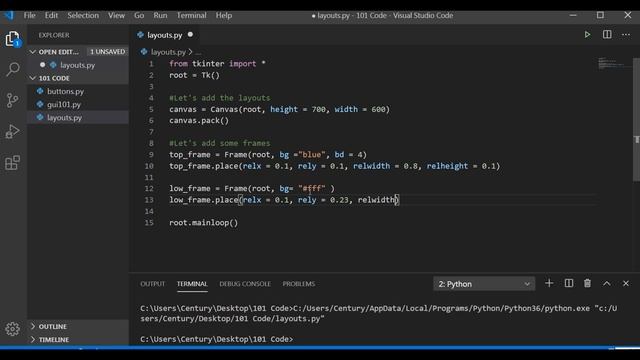Viewport: 640px width, 360px height.
Task: Switch to the Terminal panel tab
Action: click(x=192, y=284)
